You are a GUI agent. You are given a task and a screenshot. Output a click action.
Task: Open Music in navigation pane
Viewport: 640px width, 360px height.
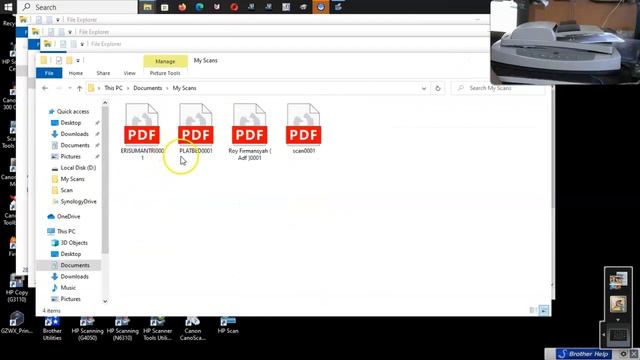click(x=68, y=288)
